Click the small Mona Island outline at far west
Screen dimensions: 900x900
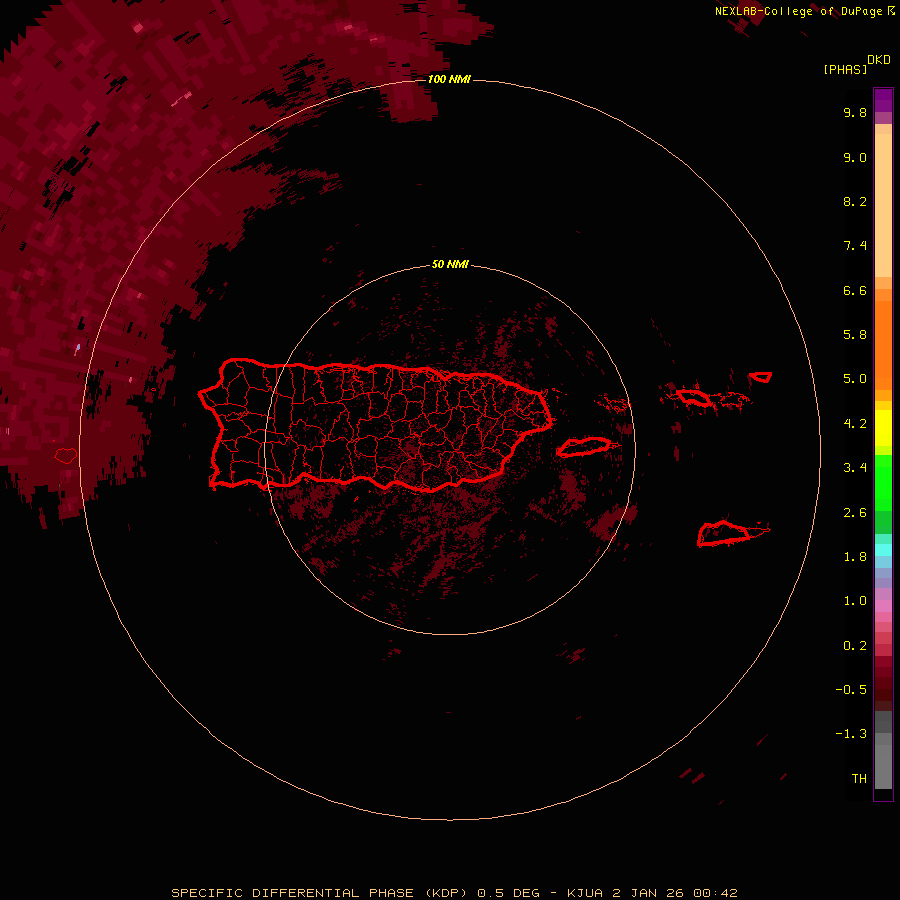click(65, 456)
